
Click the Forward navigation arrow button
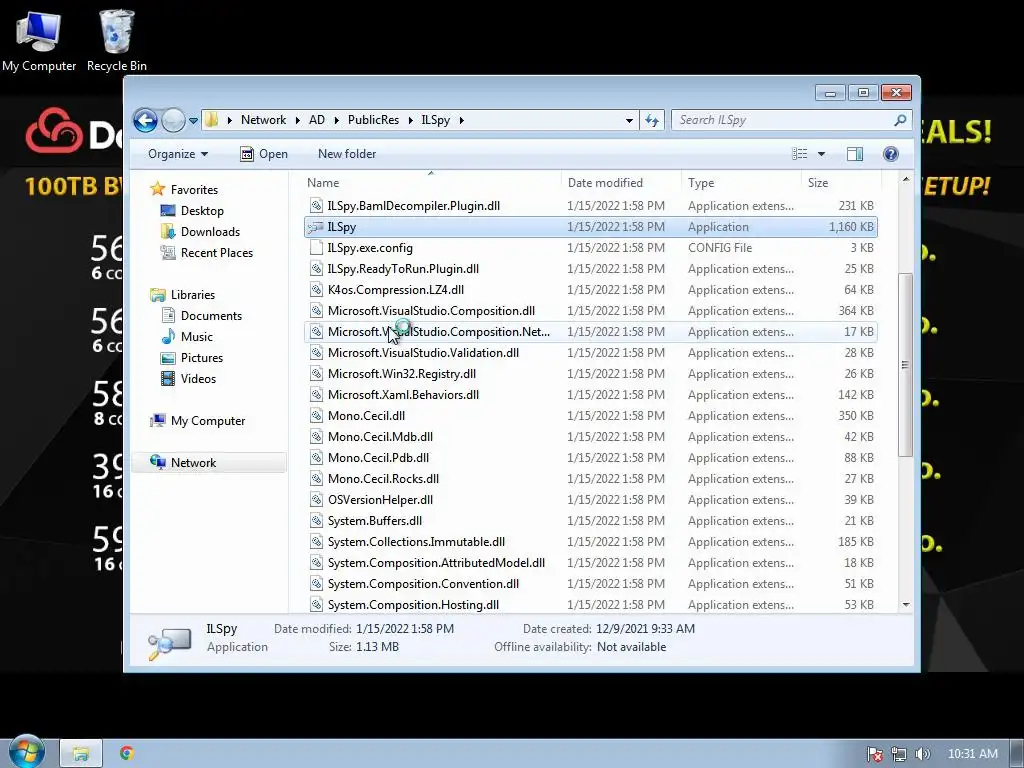point(173,120)
